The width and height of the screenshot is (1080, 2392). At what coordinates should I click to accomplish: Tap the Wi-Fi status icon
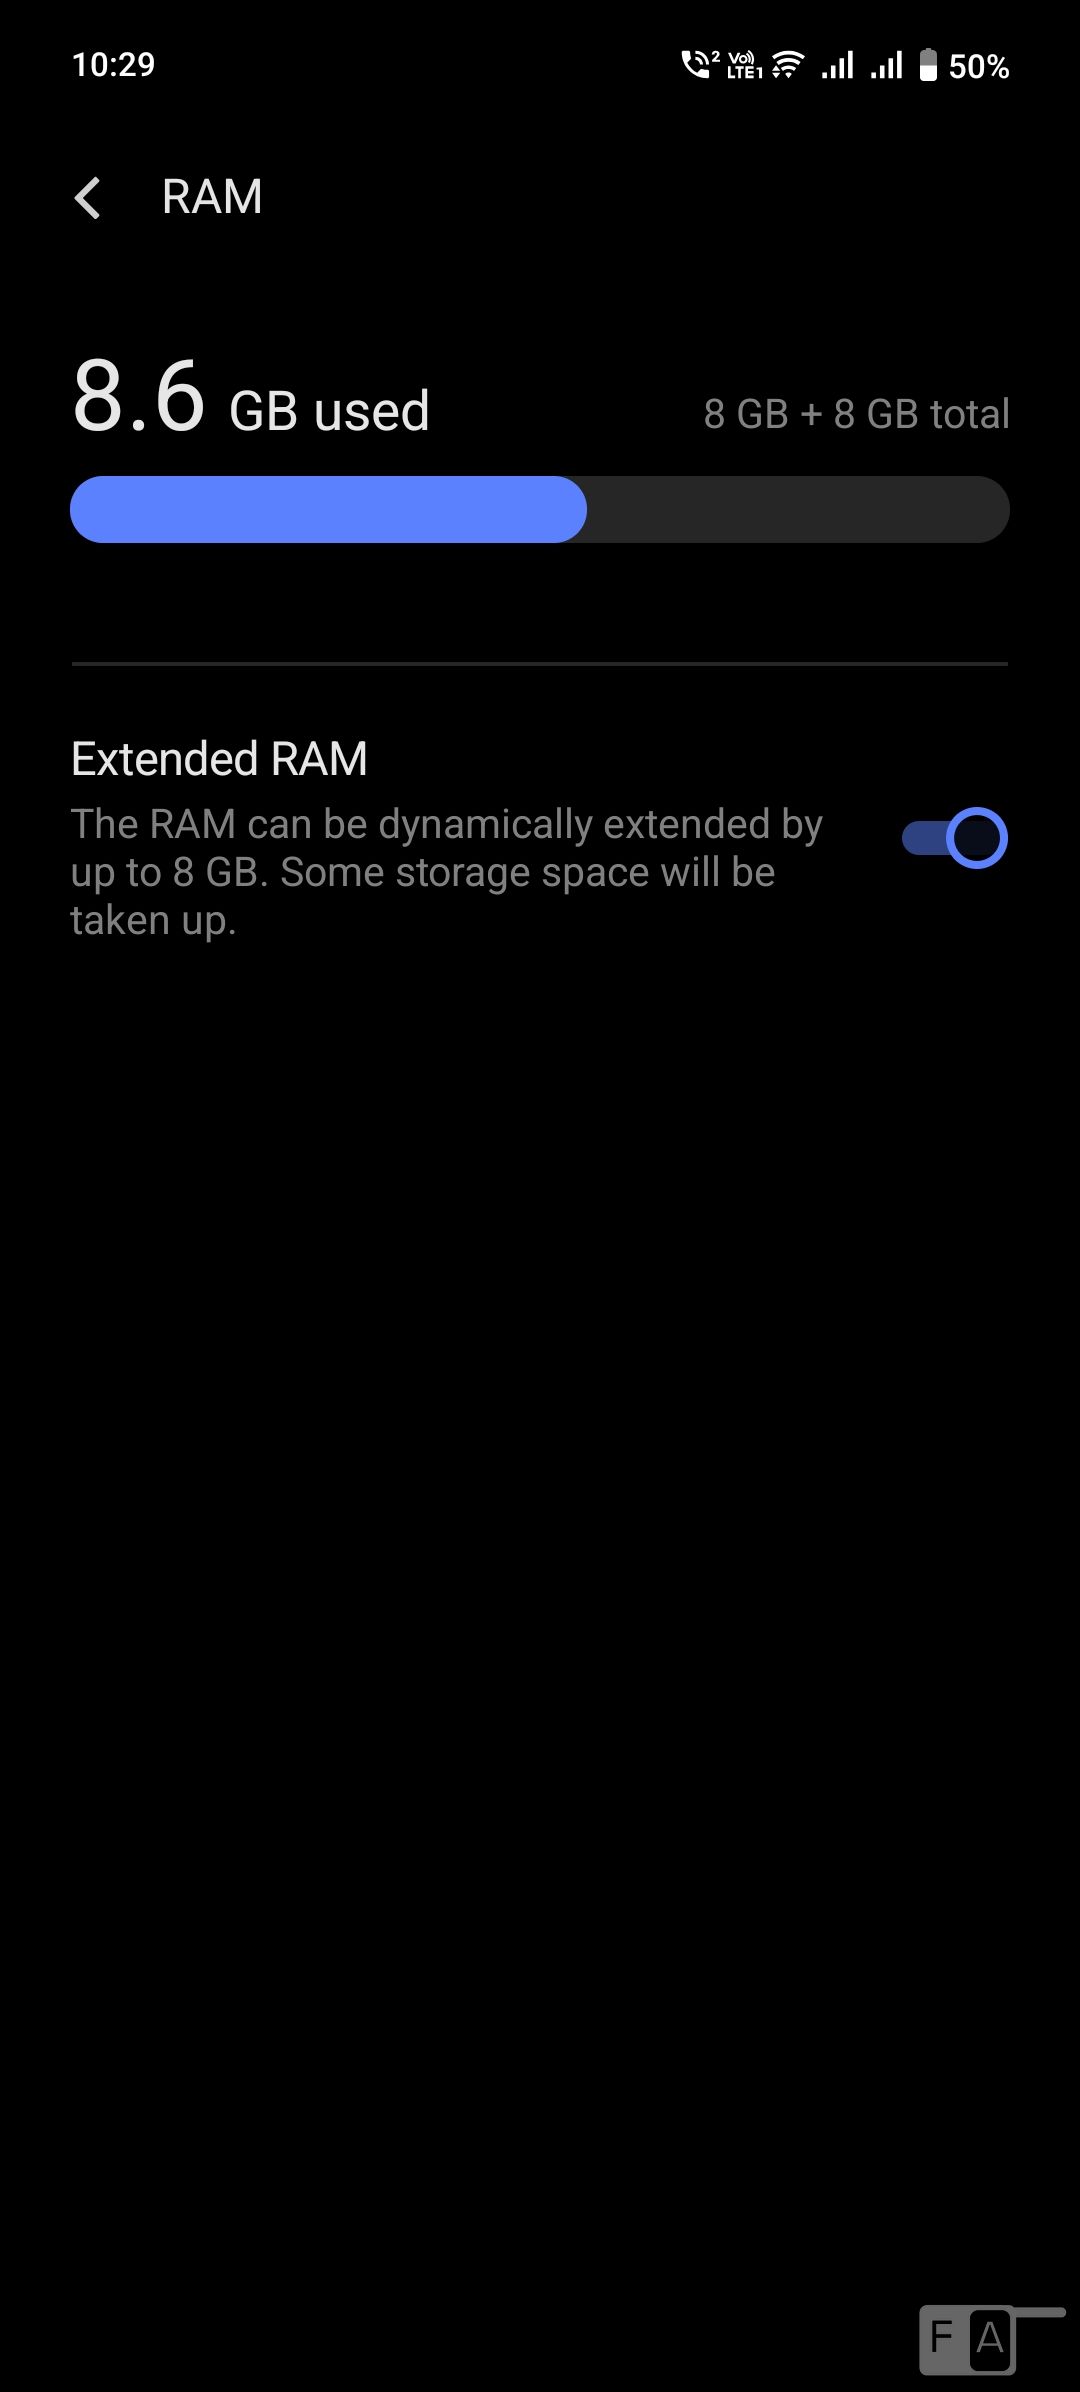pos(788,65)
